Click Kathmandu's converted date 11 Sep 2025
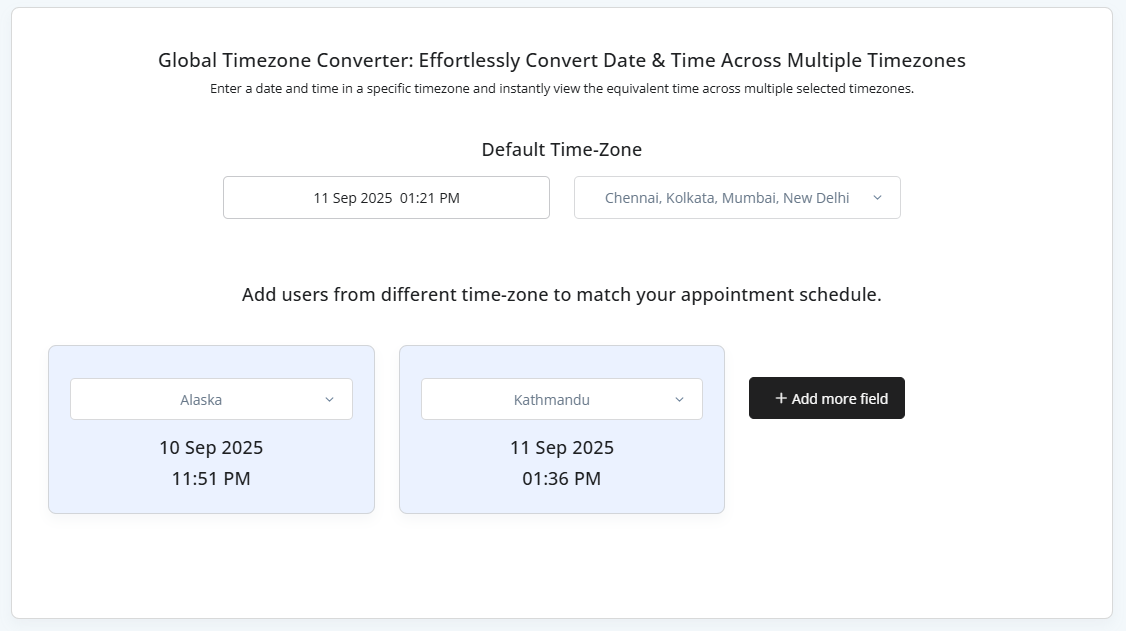1126x631 pixels. coord(562,447)
